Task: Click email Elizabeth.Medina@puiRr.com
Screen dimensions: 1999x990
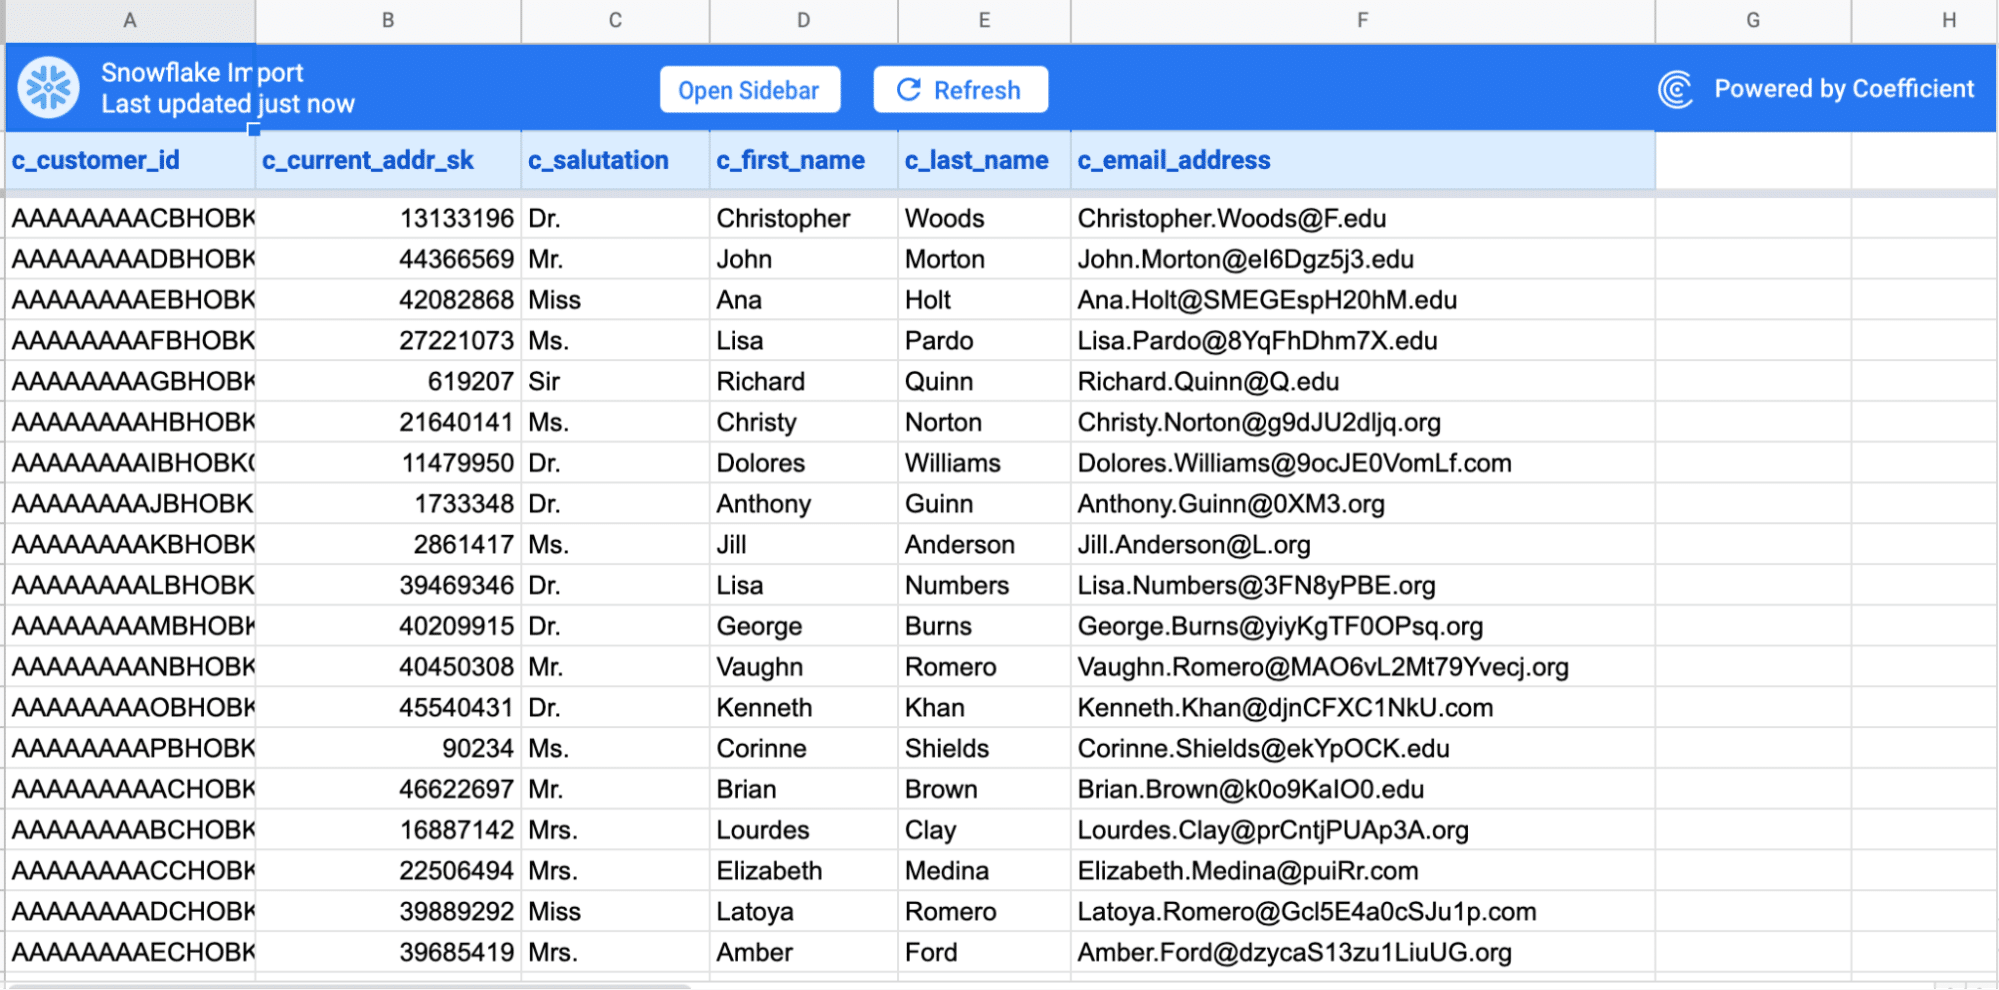Action: pos(1362,871)
